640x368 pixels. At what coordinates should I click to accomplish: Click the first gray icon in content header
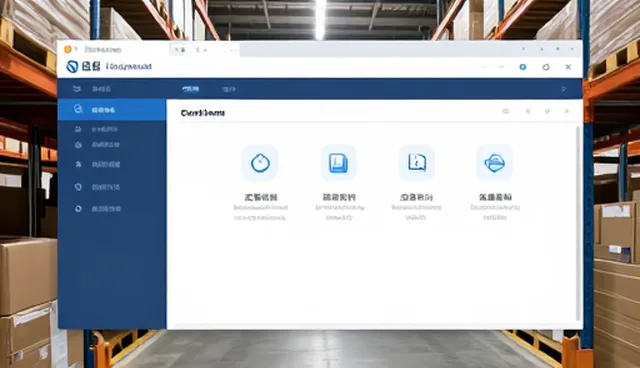tap(505, 111)
